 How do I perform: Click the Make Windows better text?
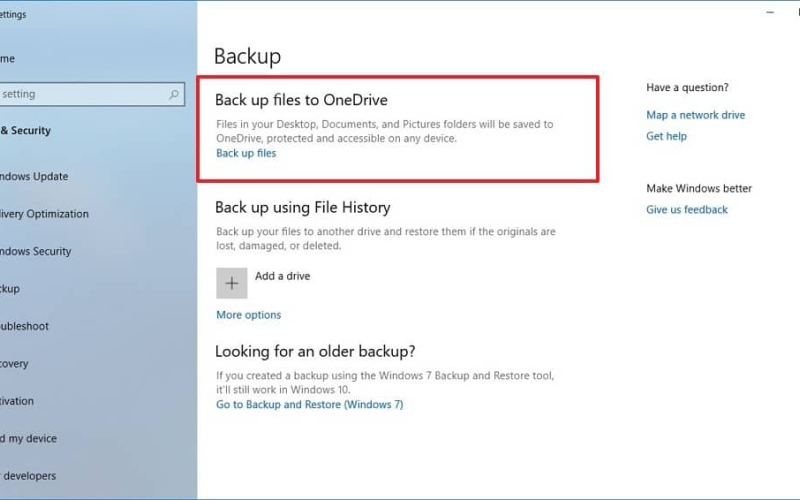pos(699,188)
